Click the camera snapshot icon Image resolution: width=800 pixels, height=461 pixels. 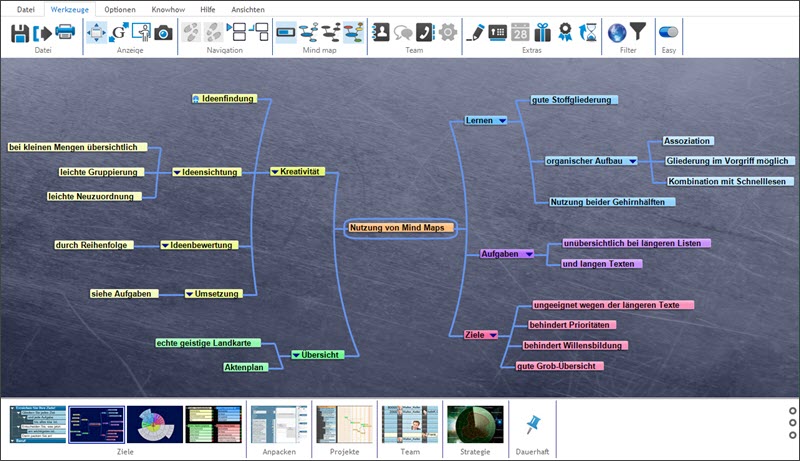(x=163, y=33)
